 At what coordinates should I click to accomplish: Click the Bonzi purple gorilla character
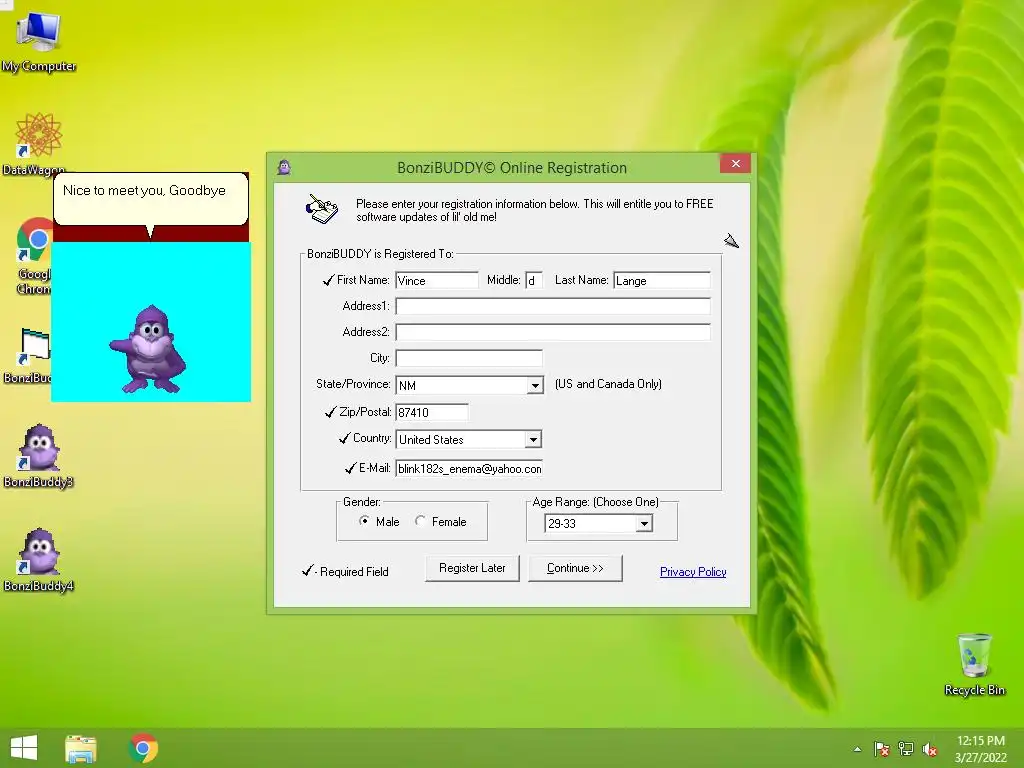tap(149, 349)
